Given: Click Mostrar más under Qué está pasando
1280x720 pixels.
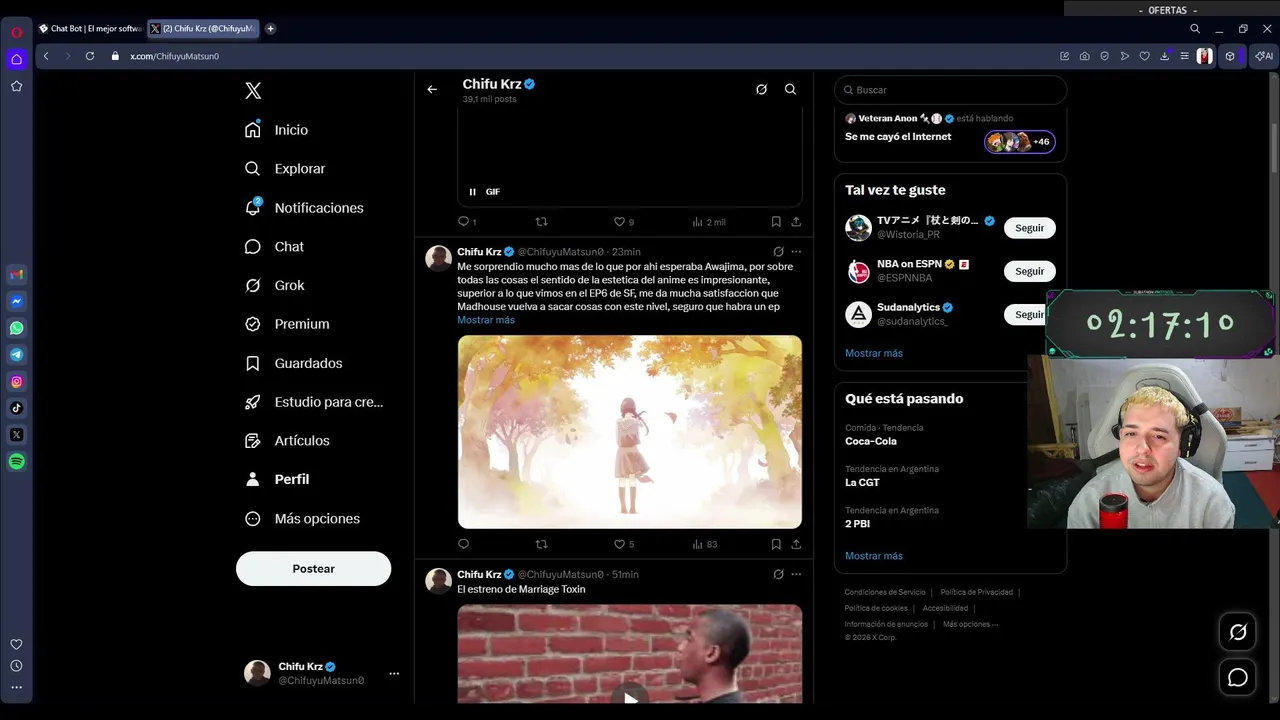Looking at the screenshot, I should pyautogui.click(x=874, y=556).
